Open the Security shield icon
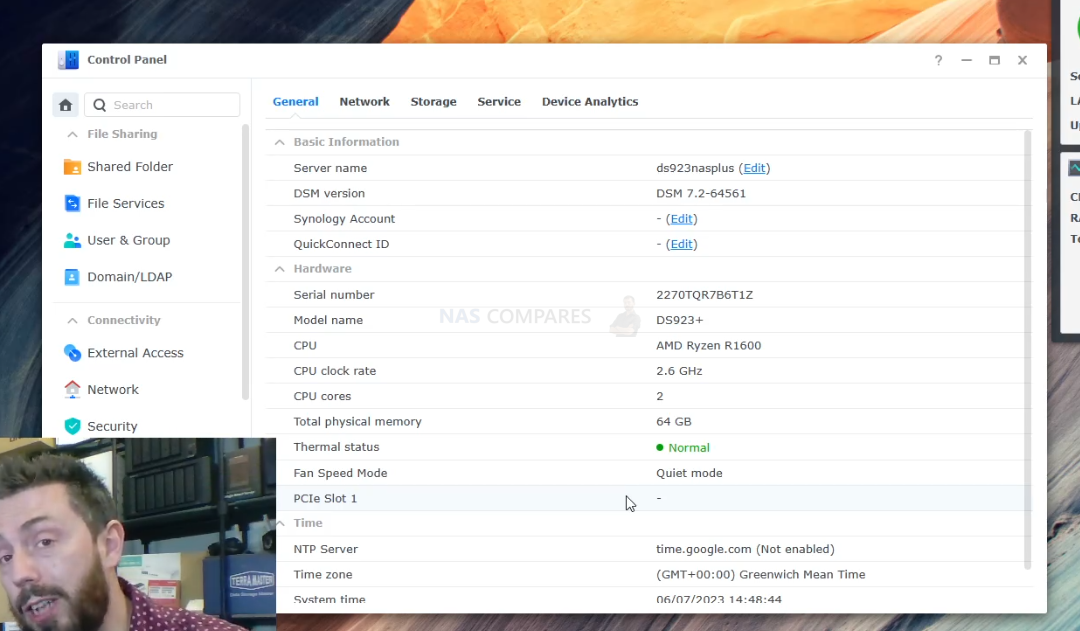Viewport: 1080px width, 631px height. (x=72, y=426)
